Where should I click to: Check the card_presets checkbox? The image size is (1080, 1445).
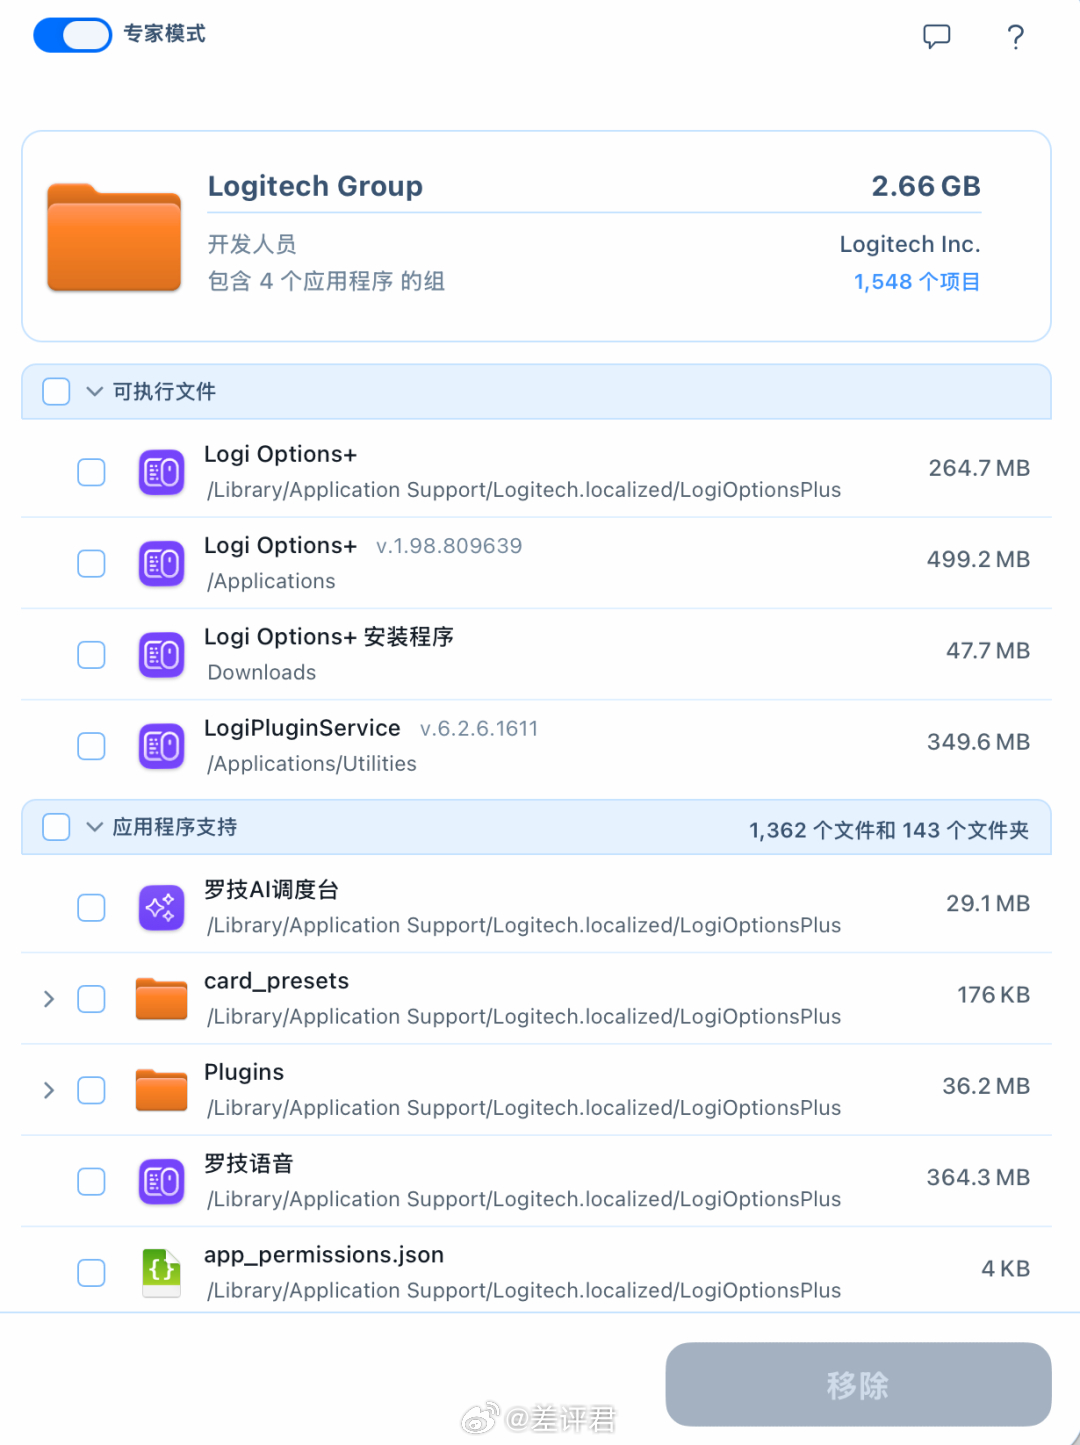pyautogui.click(x=91, y=999)
